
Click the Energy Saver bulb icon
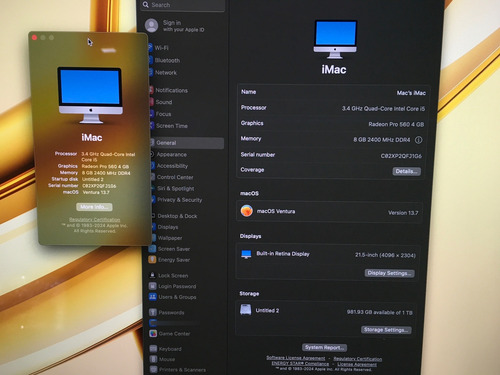click(152, 259)
